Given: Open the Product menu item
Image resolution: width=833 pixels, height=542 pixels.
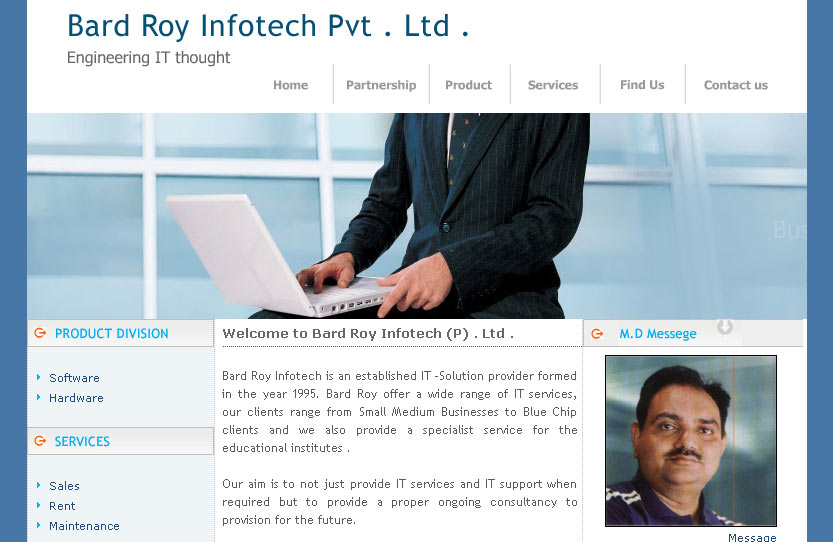Looking at the screenshot, I should [x=469, y=85].
